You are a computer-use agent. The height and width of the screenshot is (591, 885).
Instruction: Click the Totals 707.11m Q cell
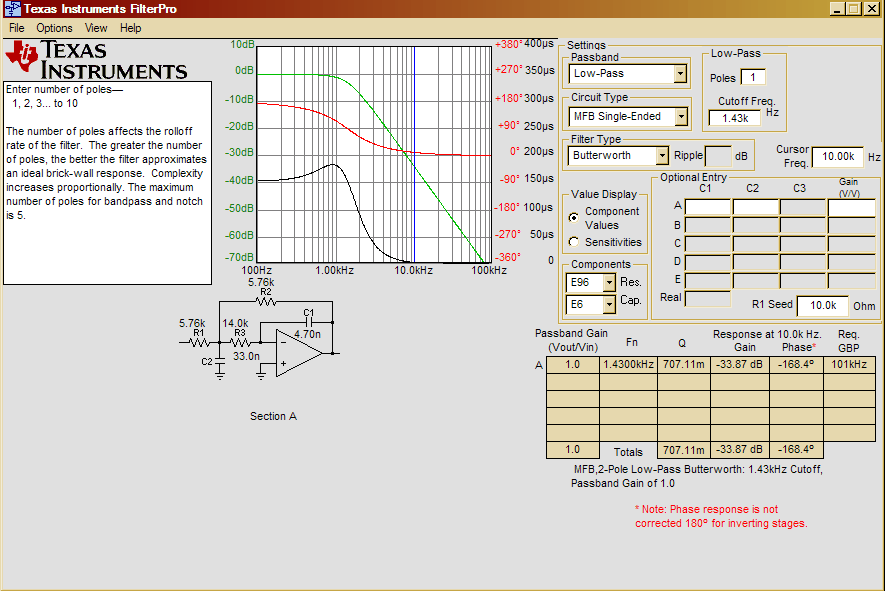[x=684, y=450]
